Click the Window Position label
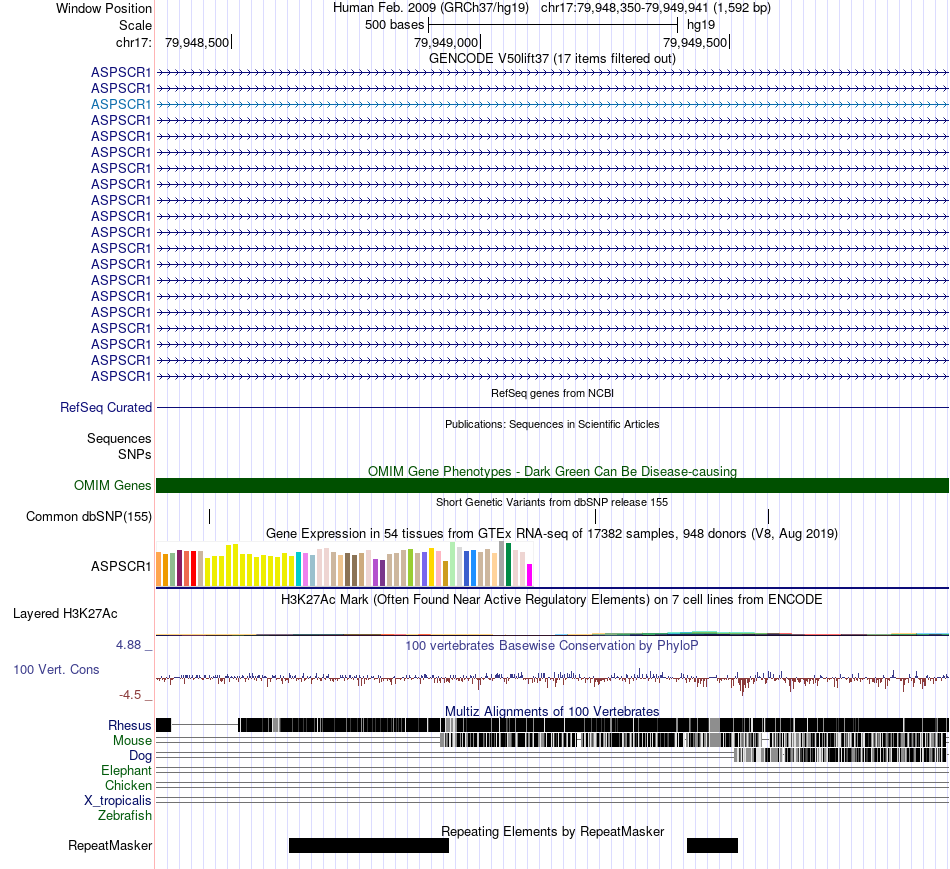This screenshot has width=950, height=869. coord(104,8)
